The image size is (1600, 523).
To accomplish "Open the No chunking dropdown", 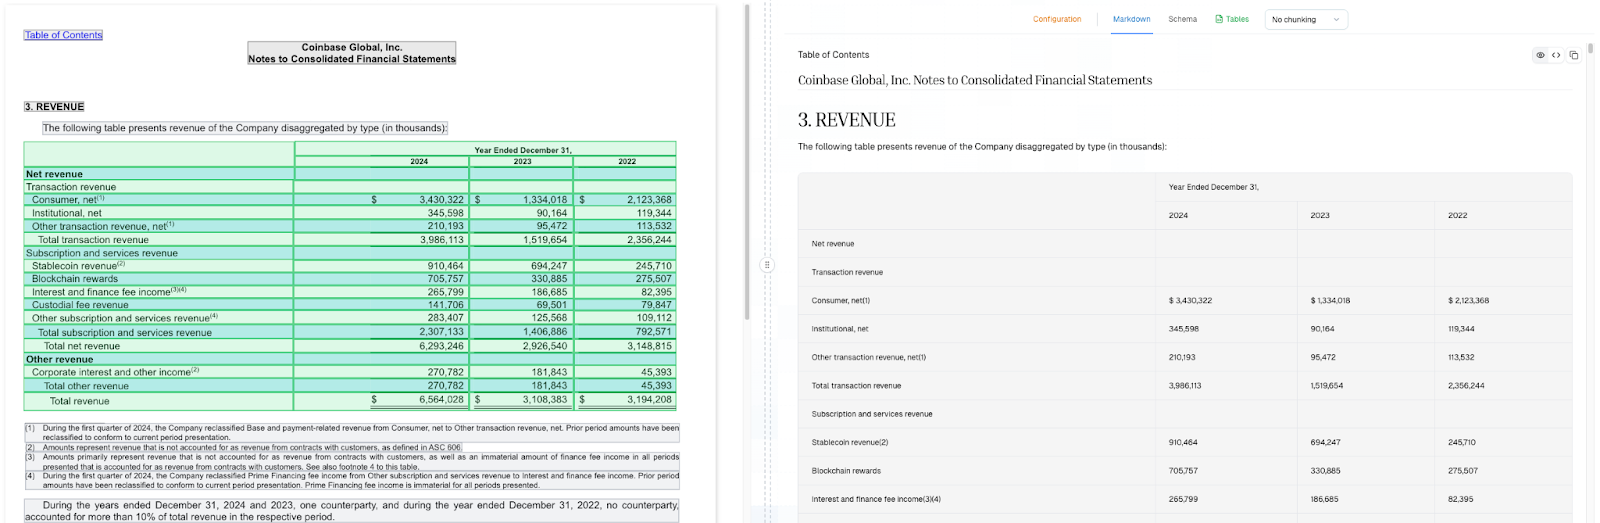I will (x=1306, y=19).
